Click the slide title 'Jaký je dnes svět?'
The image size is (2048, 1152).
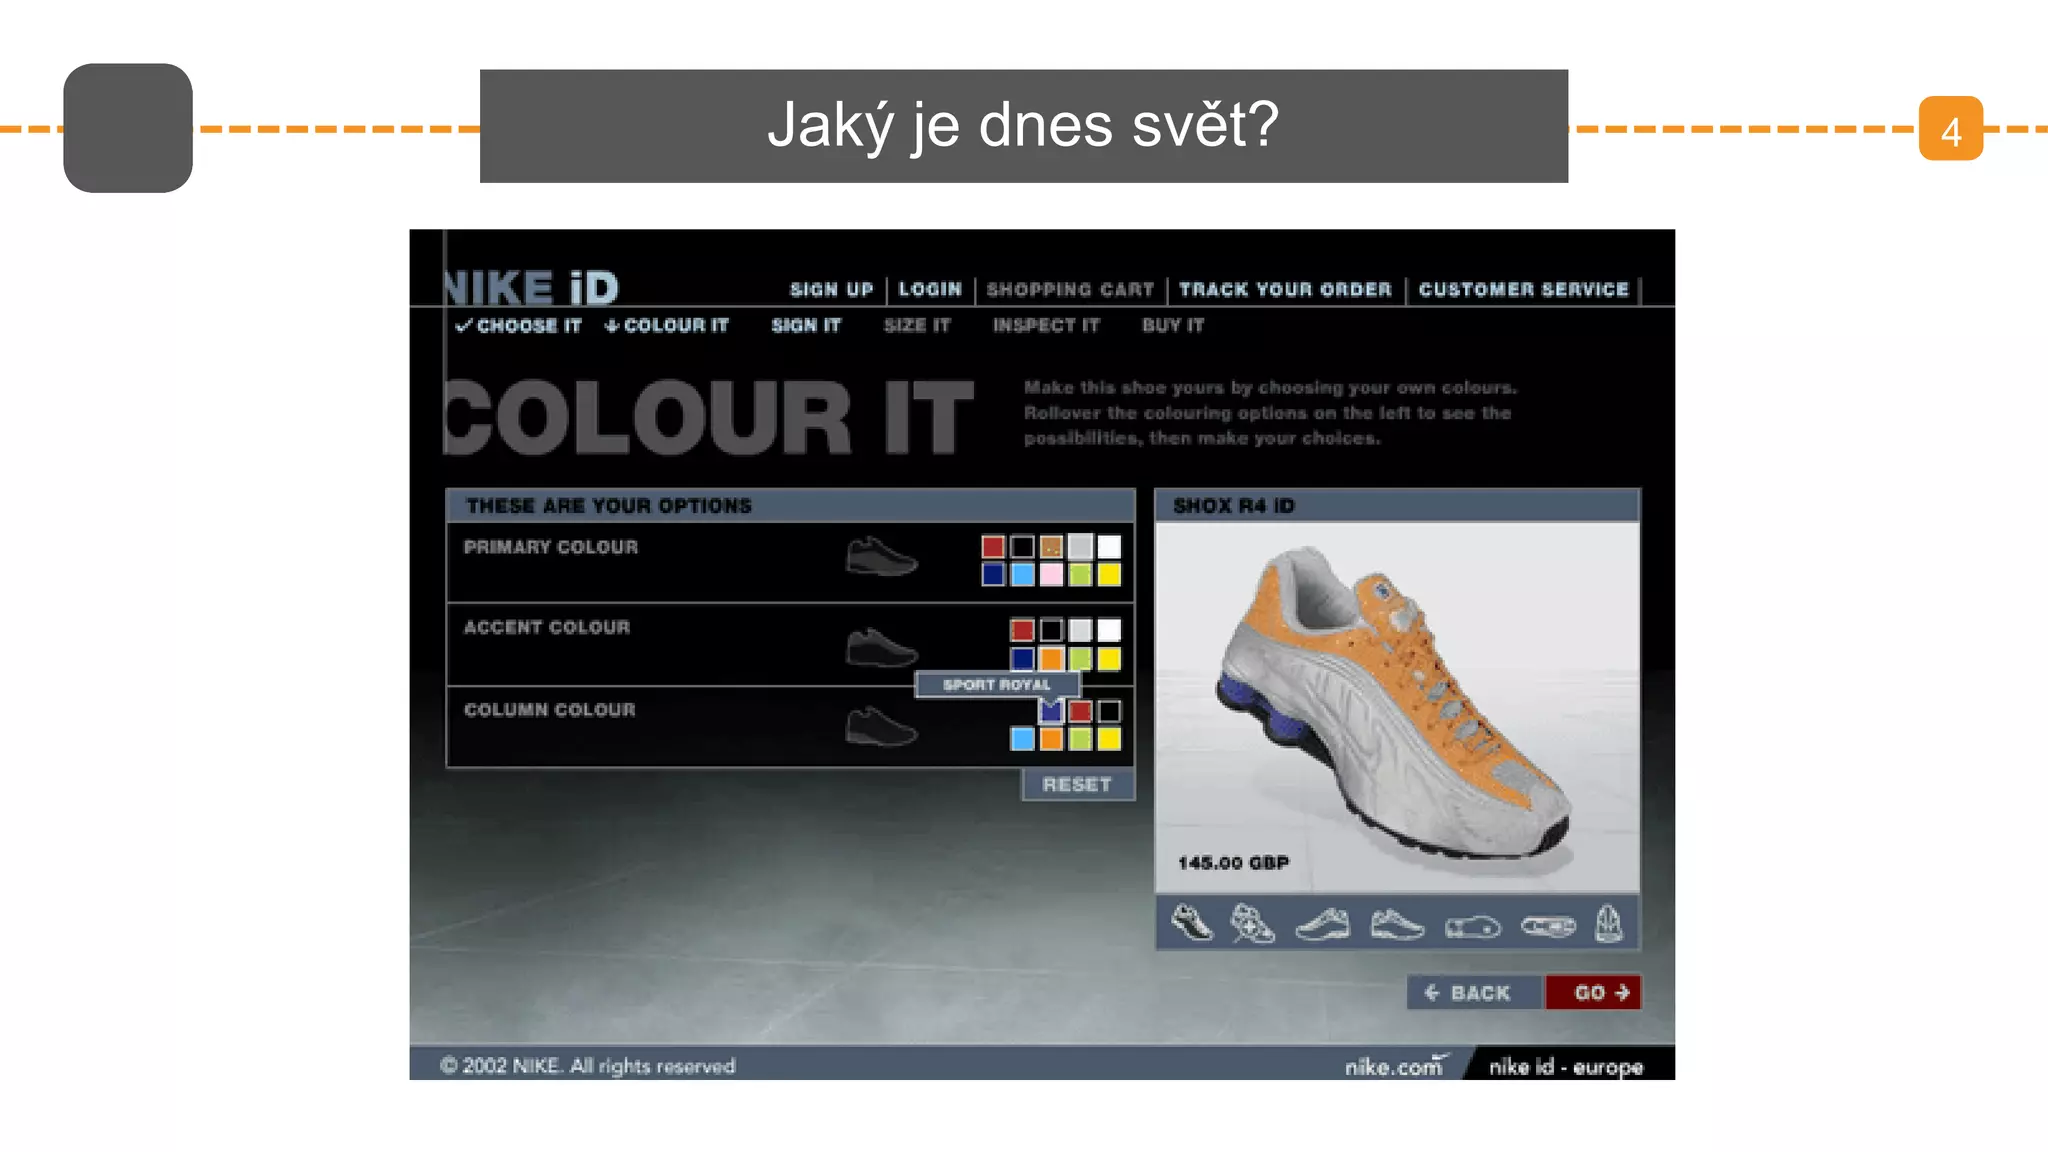1023,126
